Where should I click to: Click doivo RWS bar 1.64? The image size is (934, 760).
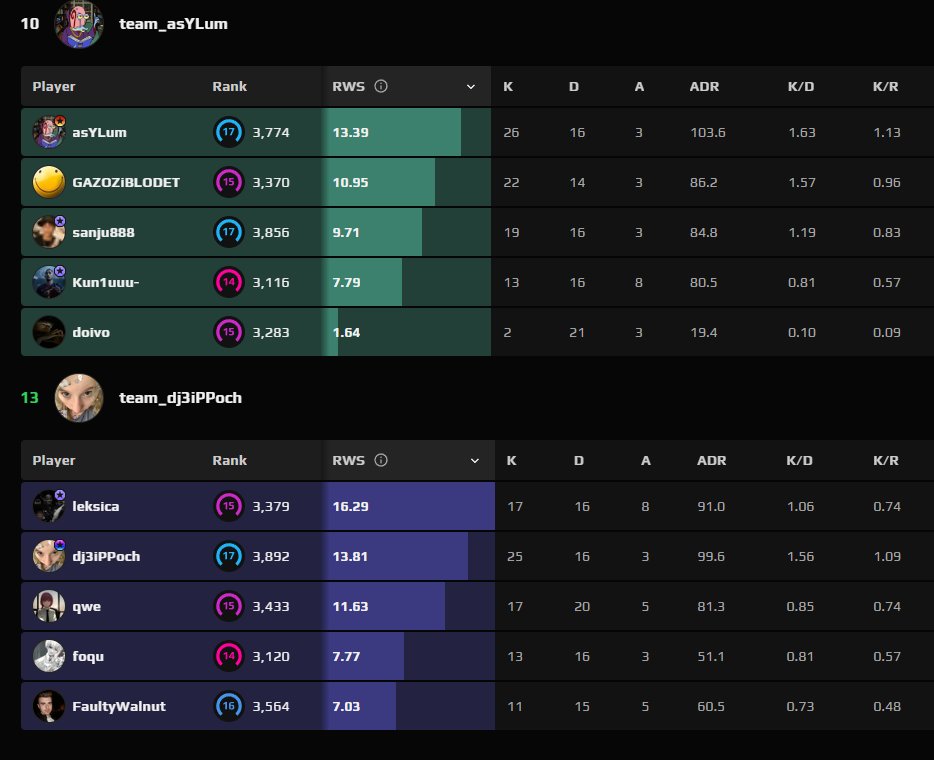coord(330,332)
